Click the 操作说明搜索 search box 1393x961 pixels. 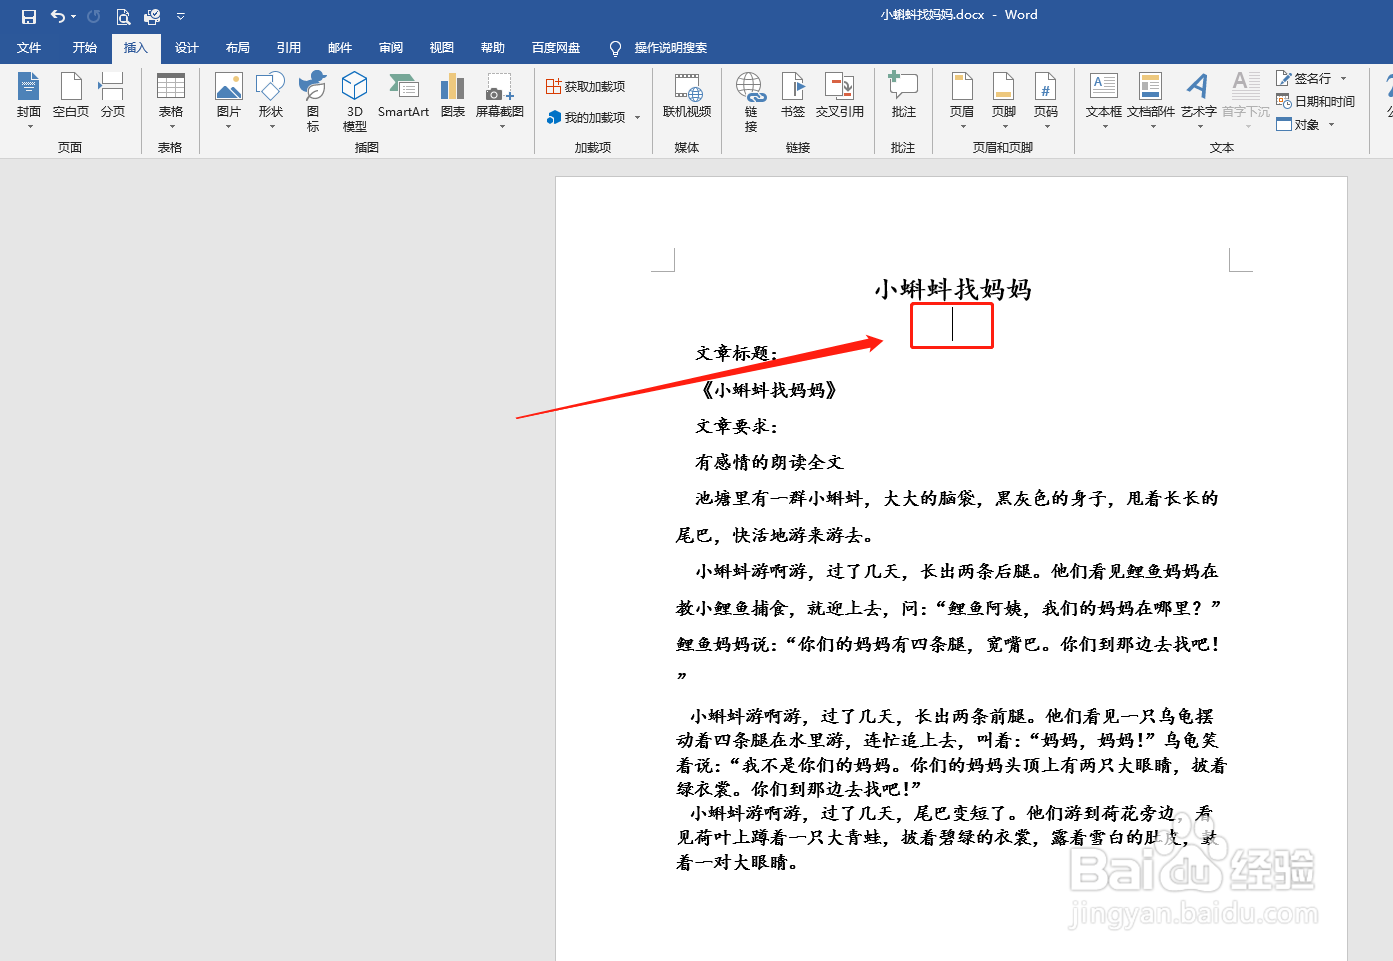click(x=659, y=48)
